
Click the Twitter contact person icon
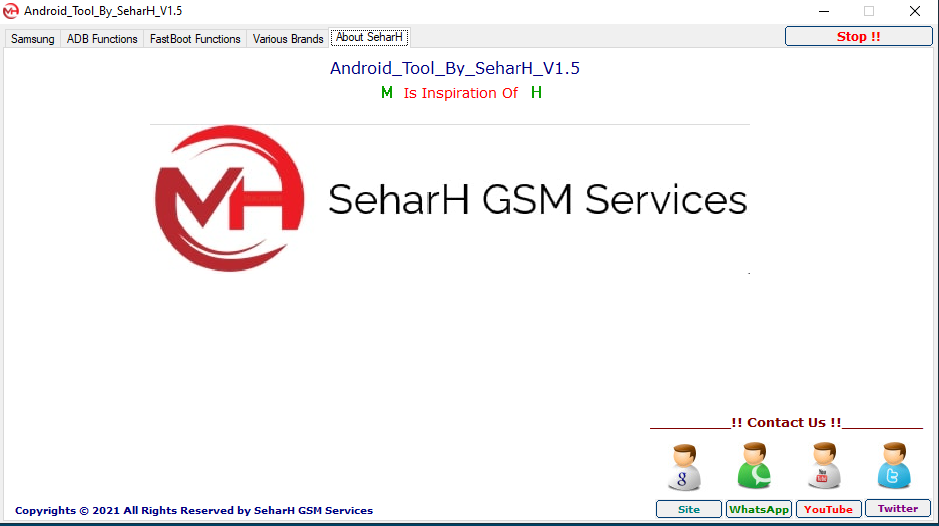(894, 466)
